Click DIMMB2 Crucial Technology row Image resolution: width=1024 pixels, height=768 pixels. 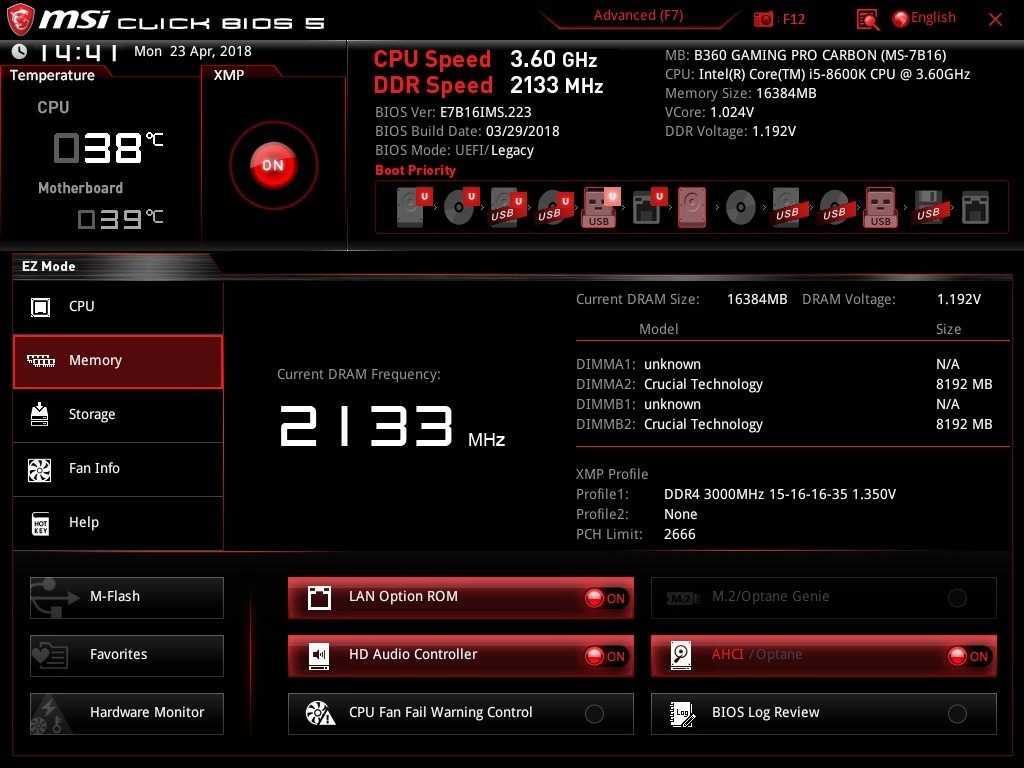point(784,424)
